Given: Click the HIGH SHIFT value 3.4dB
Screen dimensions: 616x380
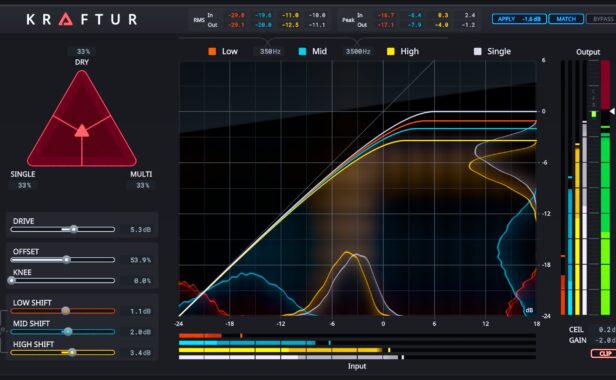Looking at the screenshot, I should pyautogui.click(x=140, y=353).
